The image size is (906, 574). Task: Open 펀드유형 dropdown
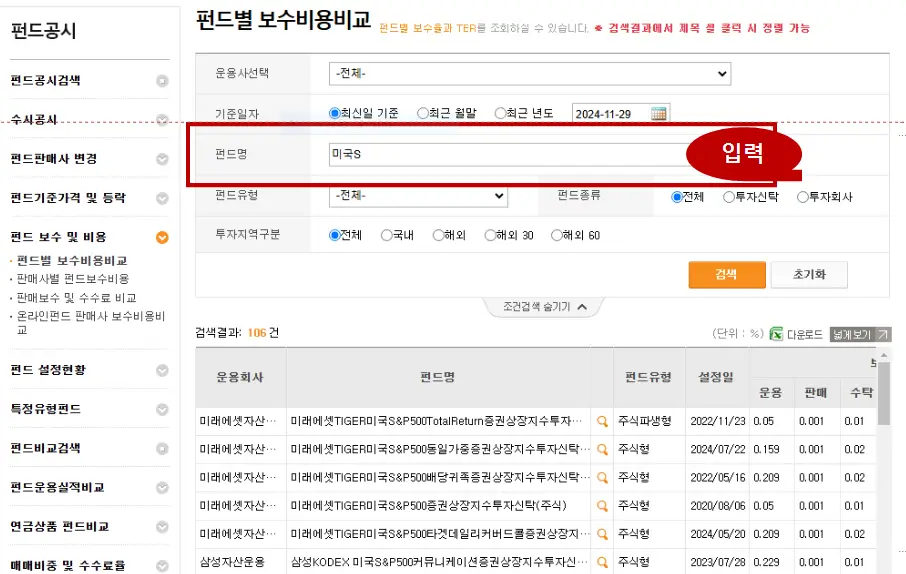pos(418,195)
